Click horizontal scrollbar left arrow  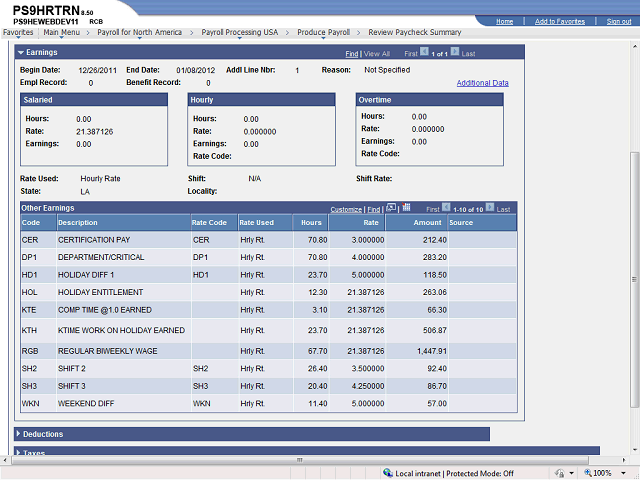pyautogui.click(x=4, y=460)
